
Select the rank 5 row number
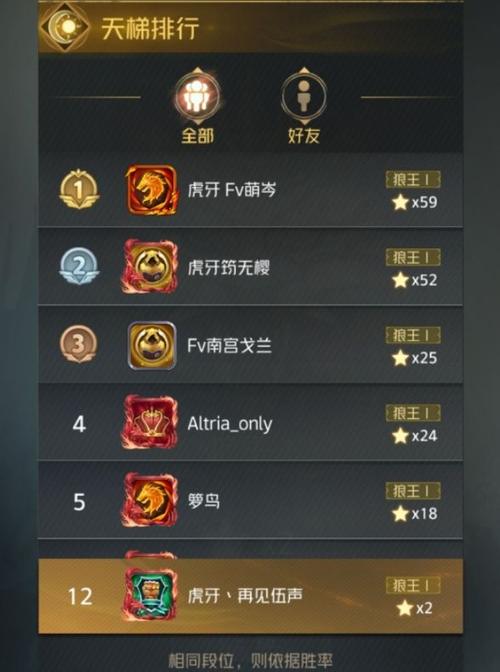coord(79,502)
